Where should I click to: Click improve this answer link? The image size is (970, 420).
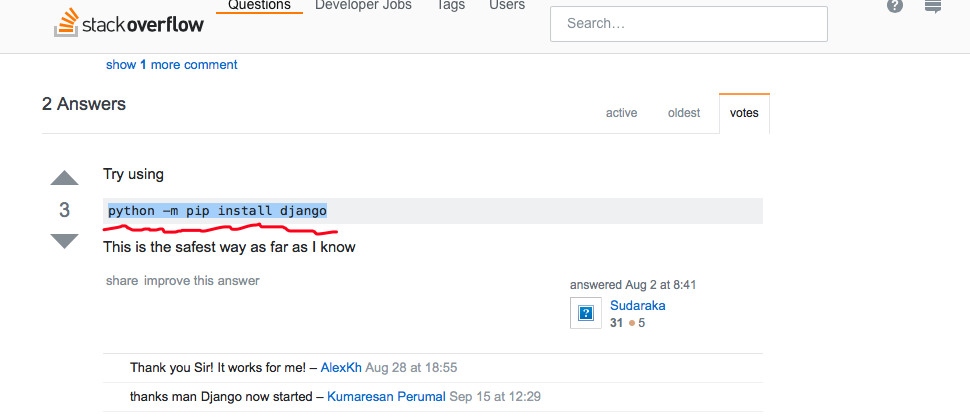[x=202, y=281]
